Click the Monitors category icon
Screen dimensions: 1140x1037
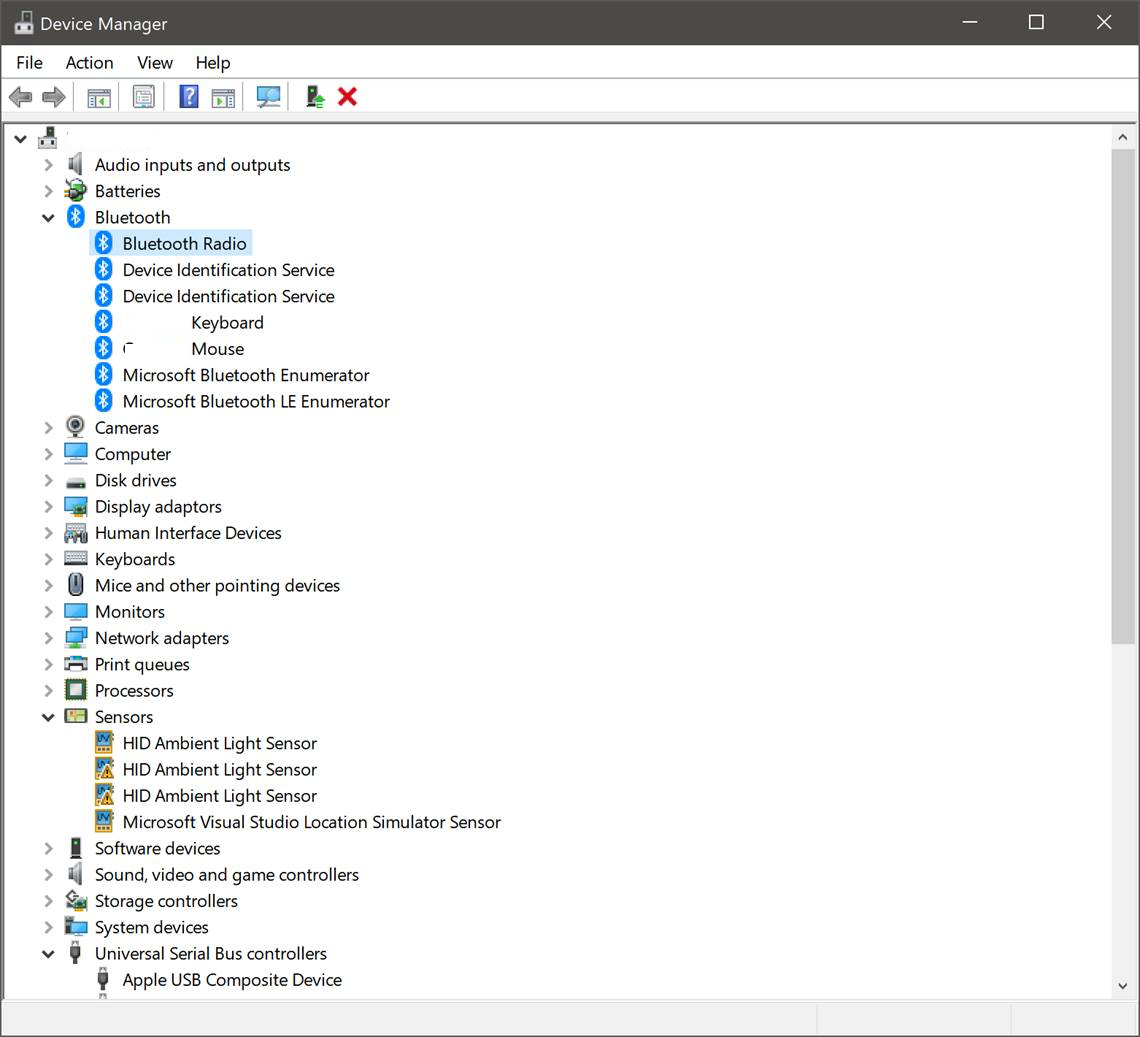pyautogui.click(x=76, y=611)
